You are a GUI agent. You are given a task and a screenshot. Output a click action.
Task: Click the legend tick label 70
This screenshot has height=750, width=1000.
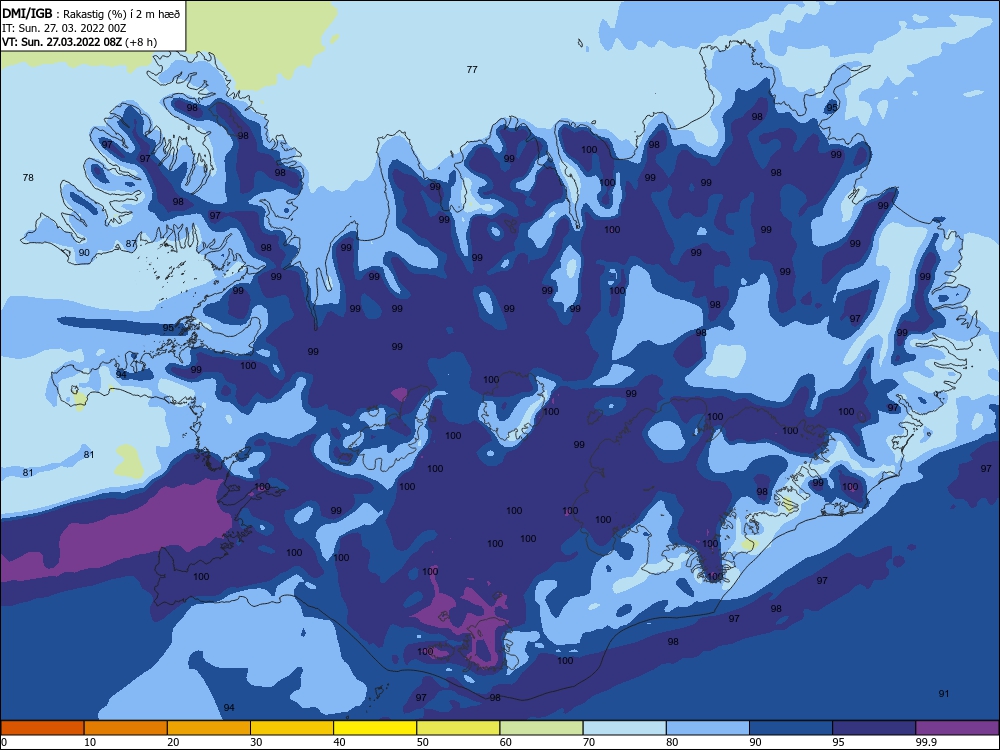[x=589, y=742]
